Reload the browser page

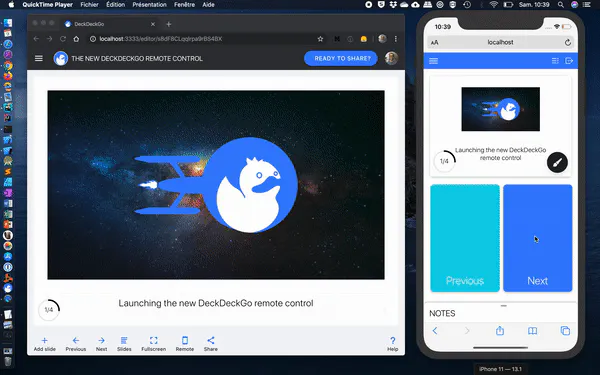[63, 39]
